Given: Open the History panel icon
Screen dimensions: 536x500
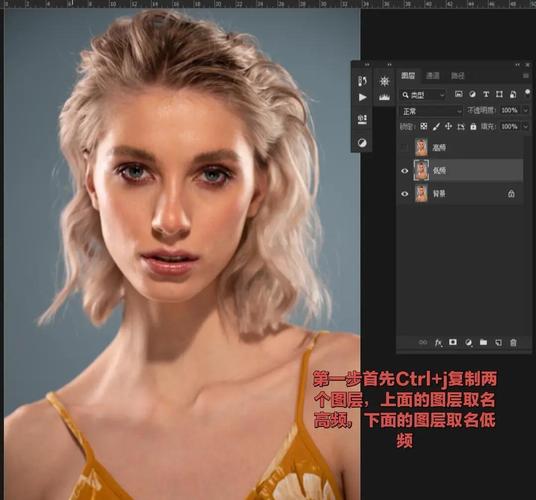Looking at the screenshot, I should (362, 81).
